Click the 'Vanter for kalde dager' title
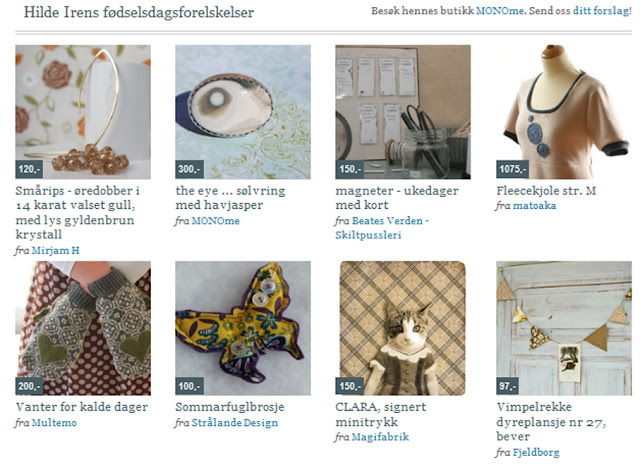Image resolution: width=640 pixels, height=466 pixels. click(82, 407)
